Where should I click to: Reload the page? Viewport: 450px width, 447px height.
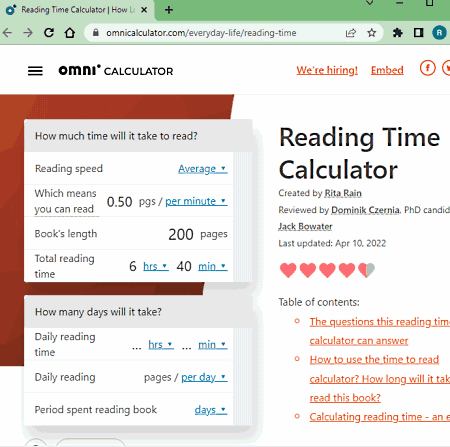tap(49, 33)
